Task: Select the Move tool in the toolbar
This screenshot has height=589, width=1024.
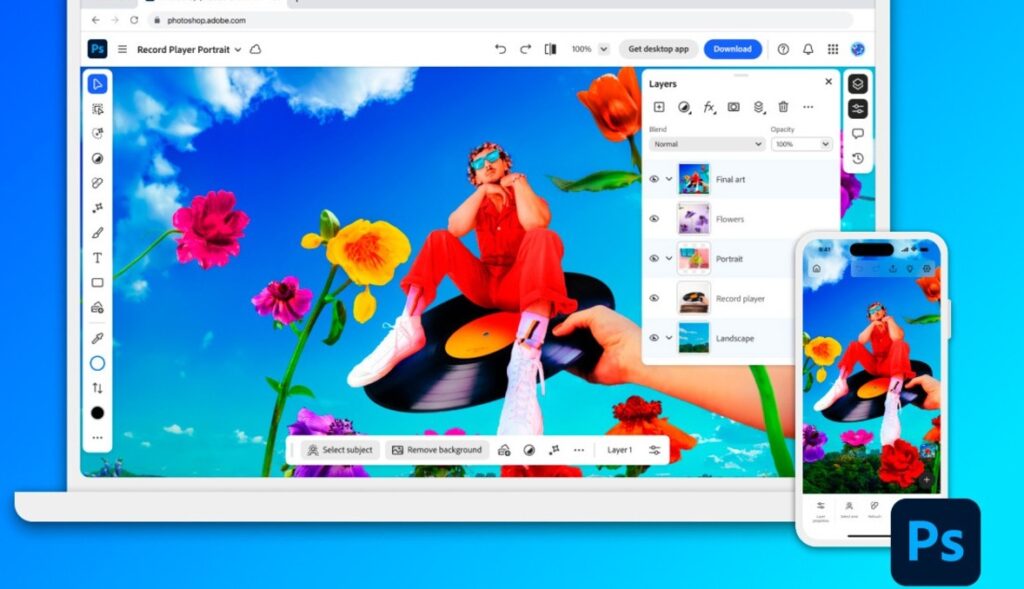Action: point(96,84)
